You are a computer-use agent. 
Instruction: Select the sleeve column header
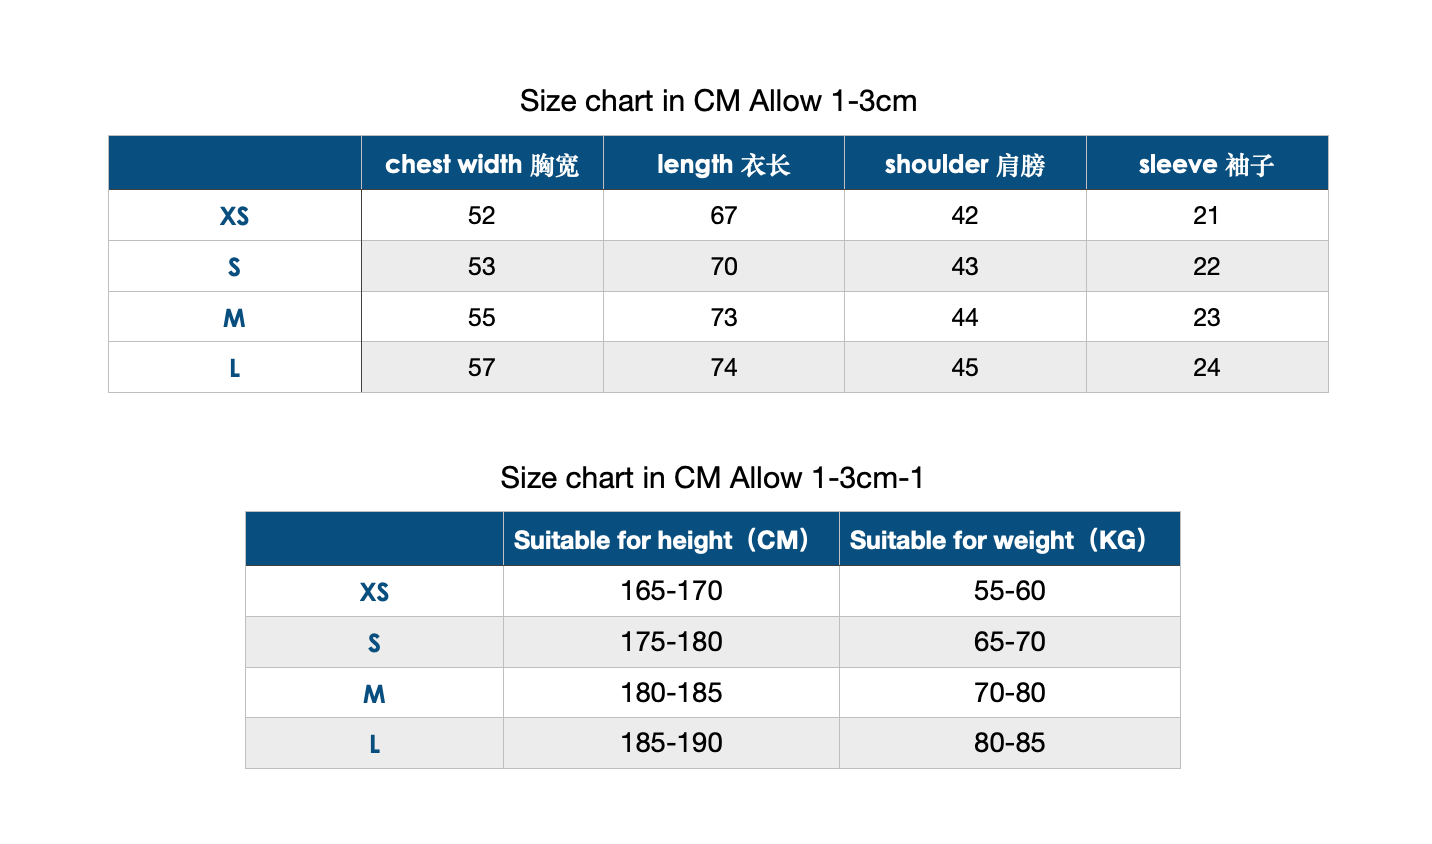[x=1207, y=164]
